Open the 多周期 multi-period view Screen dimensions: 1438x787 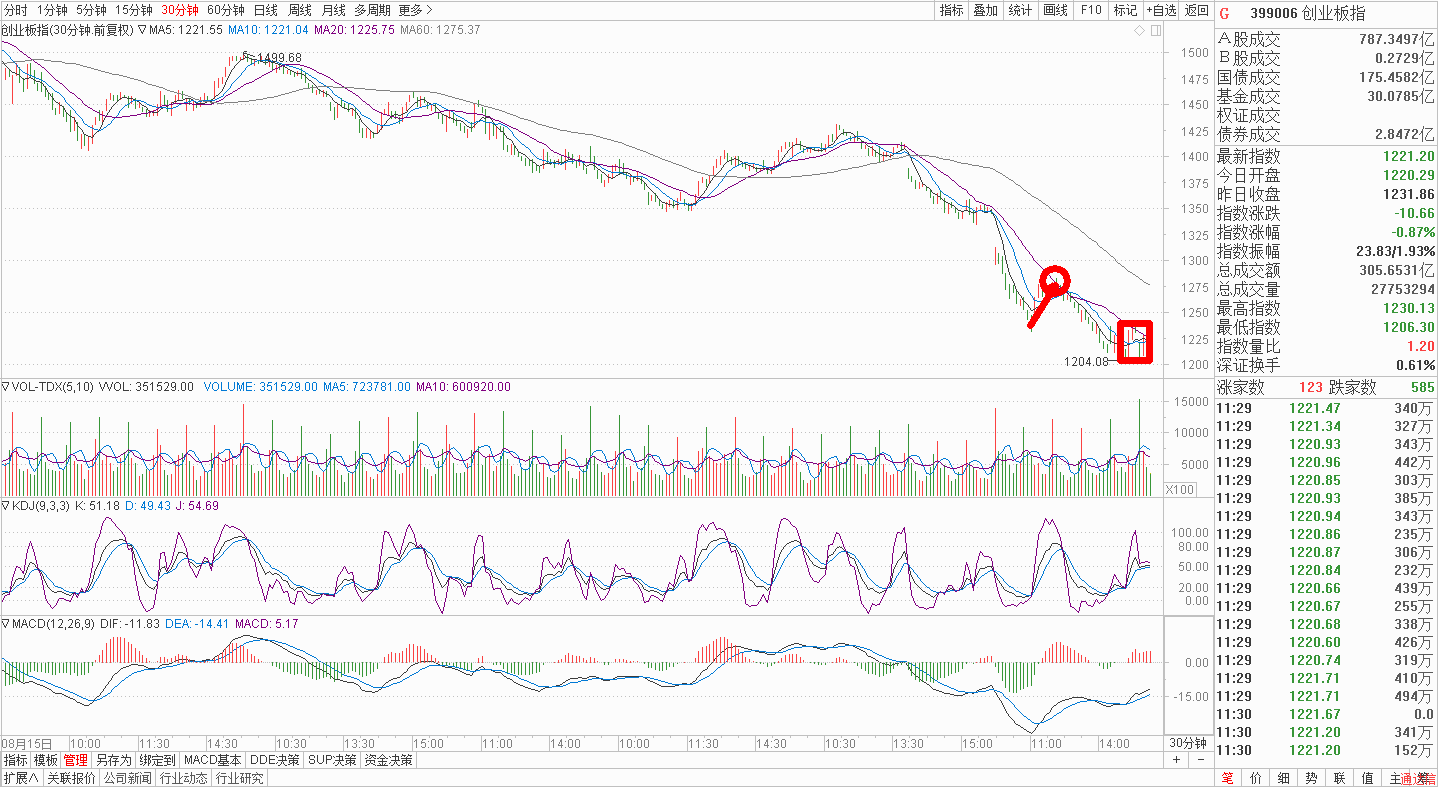click(x=373, y=10)
